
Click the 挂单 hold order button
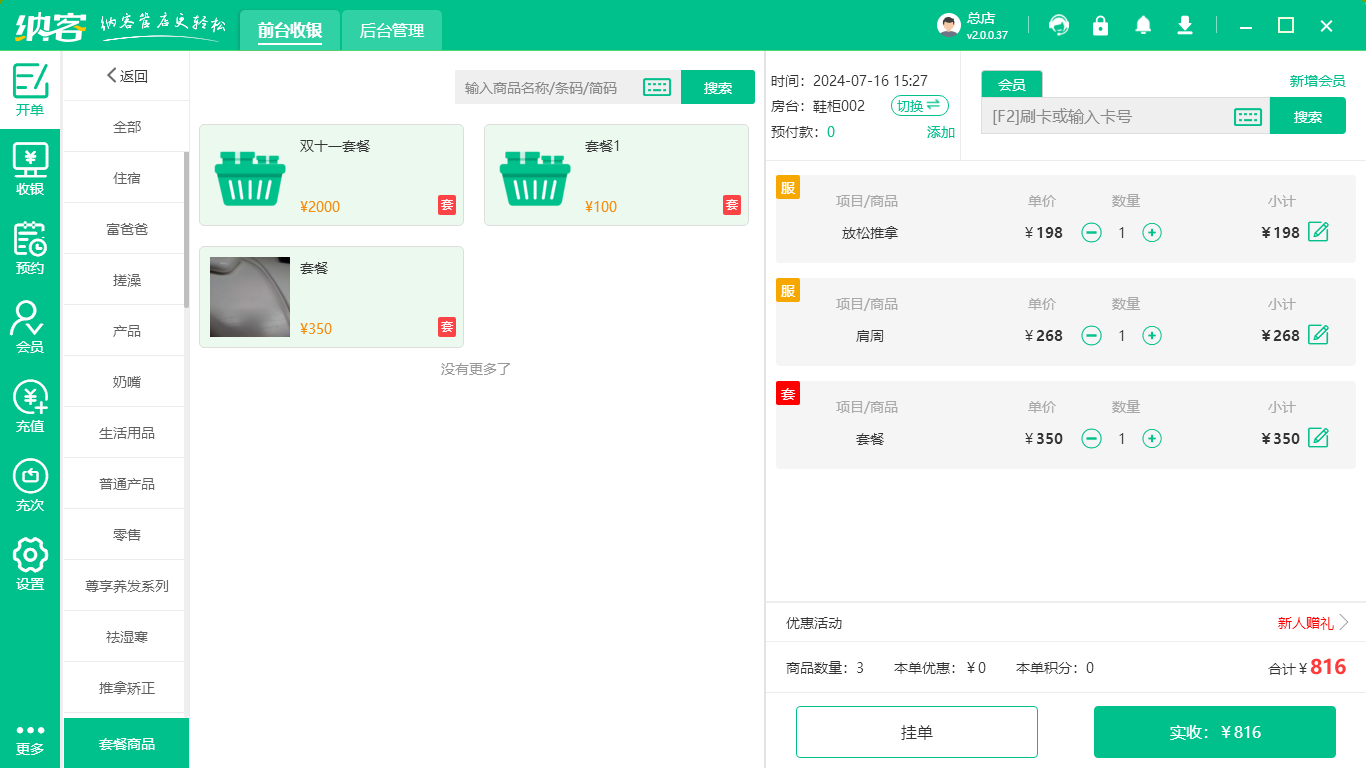916,732
